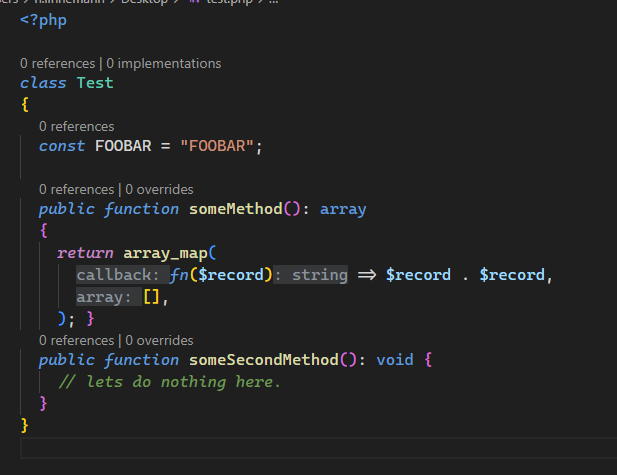Click the "callback:" inlay hint

click(x=117, y=275)
